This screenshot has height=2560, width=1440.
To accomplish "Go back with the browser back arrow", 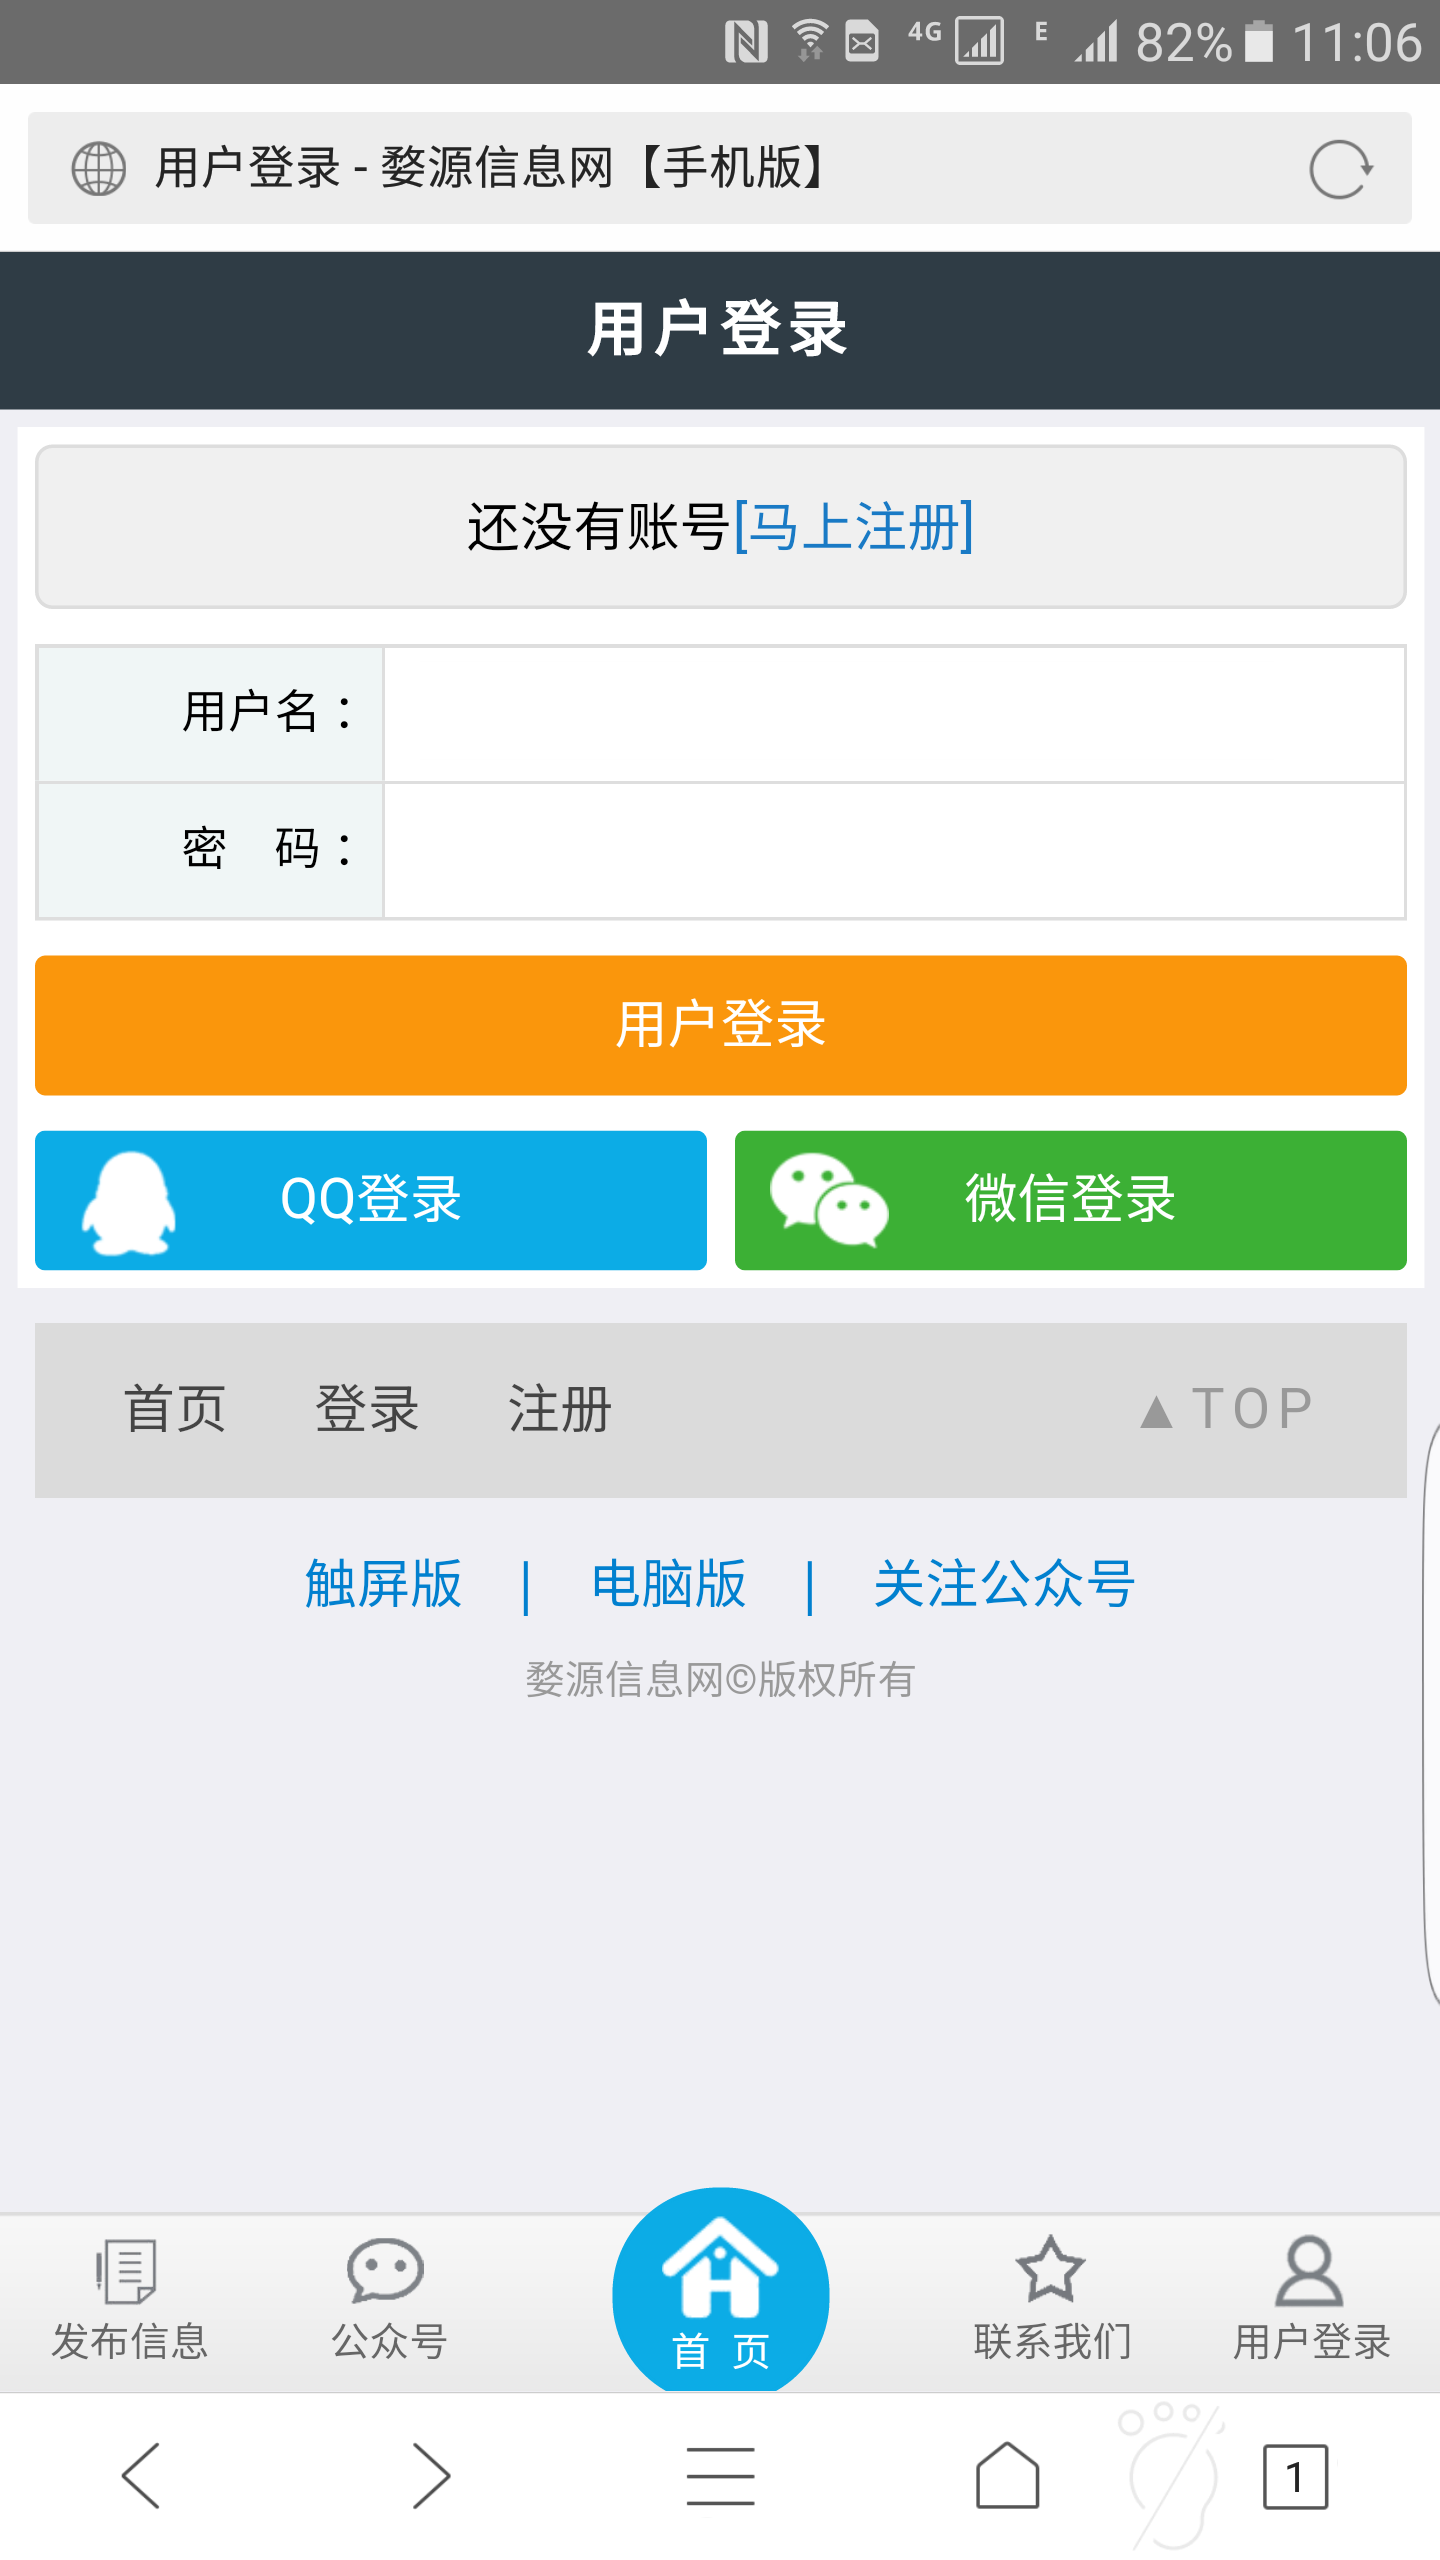I will click(141, 2476).
